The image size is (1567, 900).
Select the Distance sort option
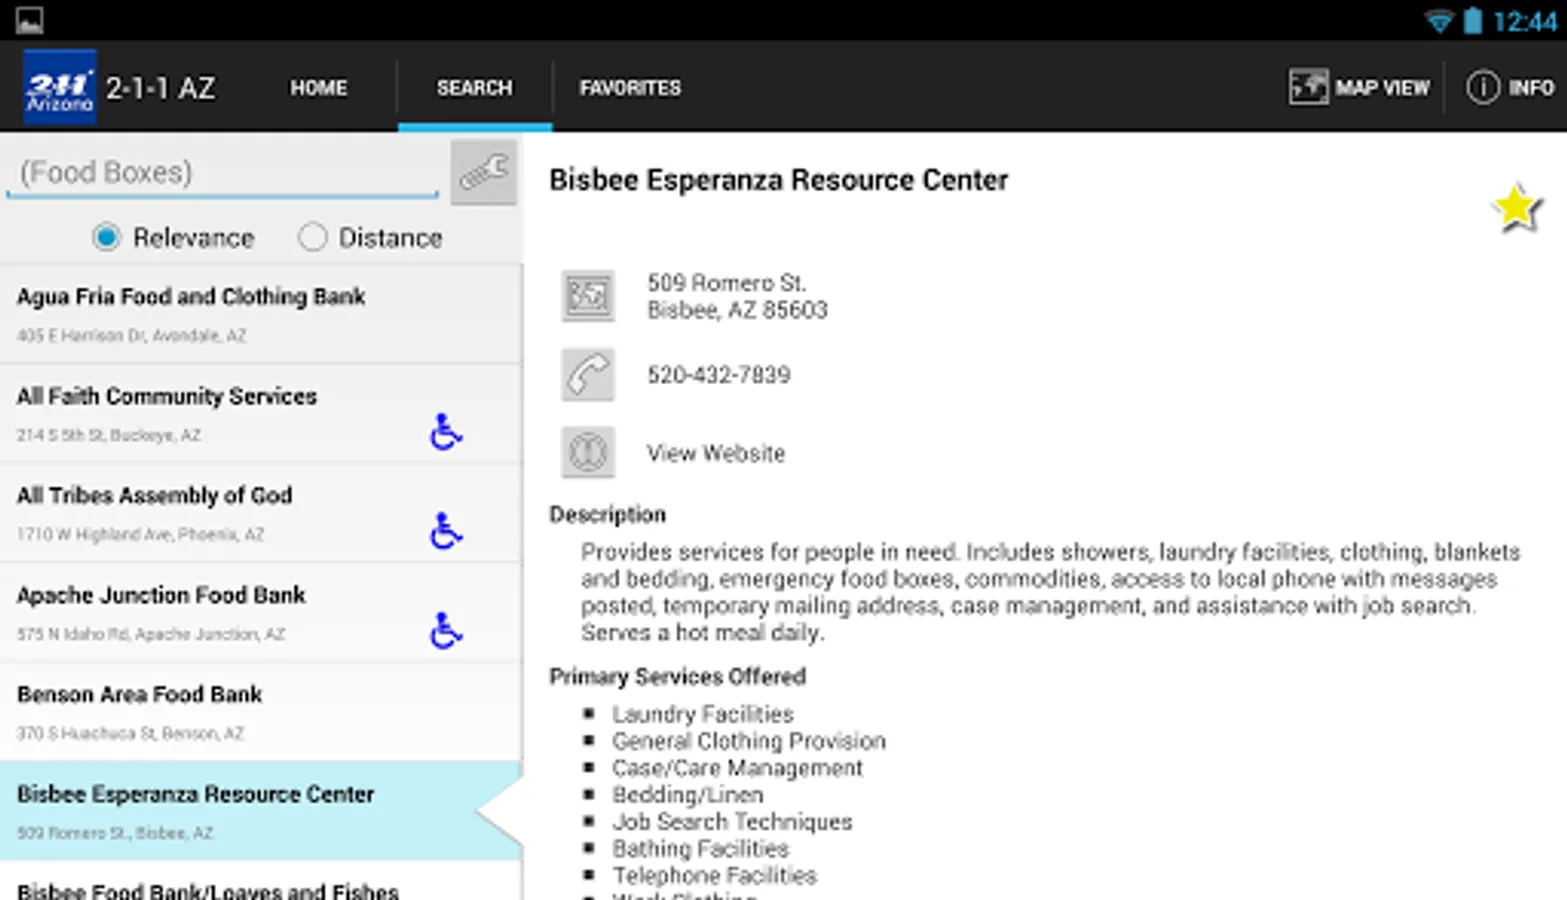(x=370, y=237)
